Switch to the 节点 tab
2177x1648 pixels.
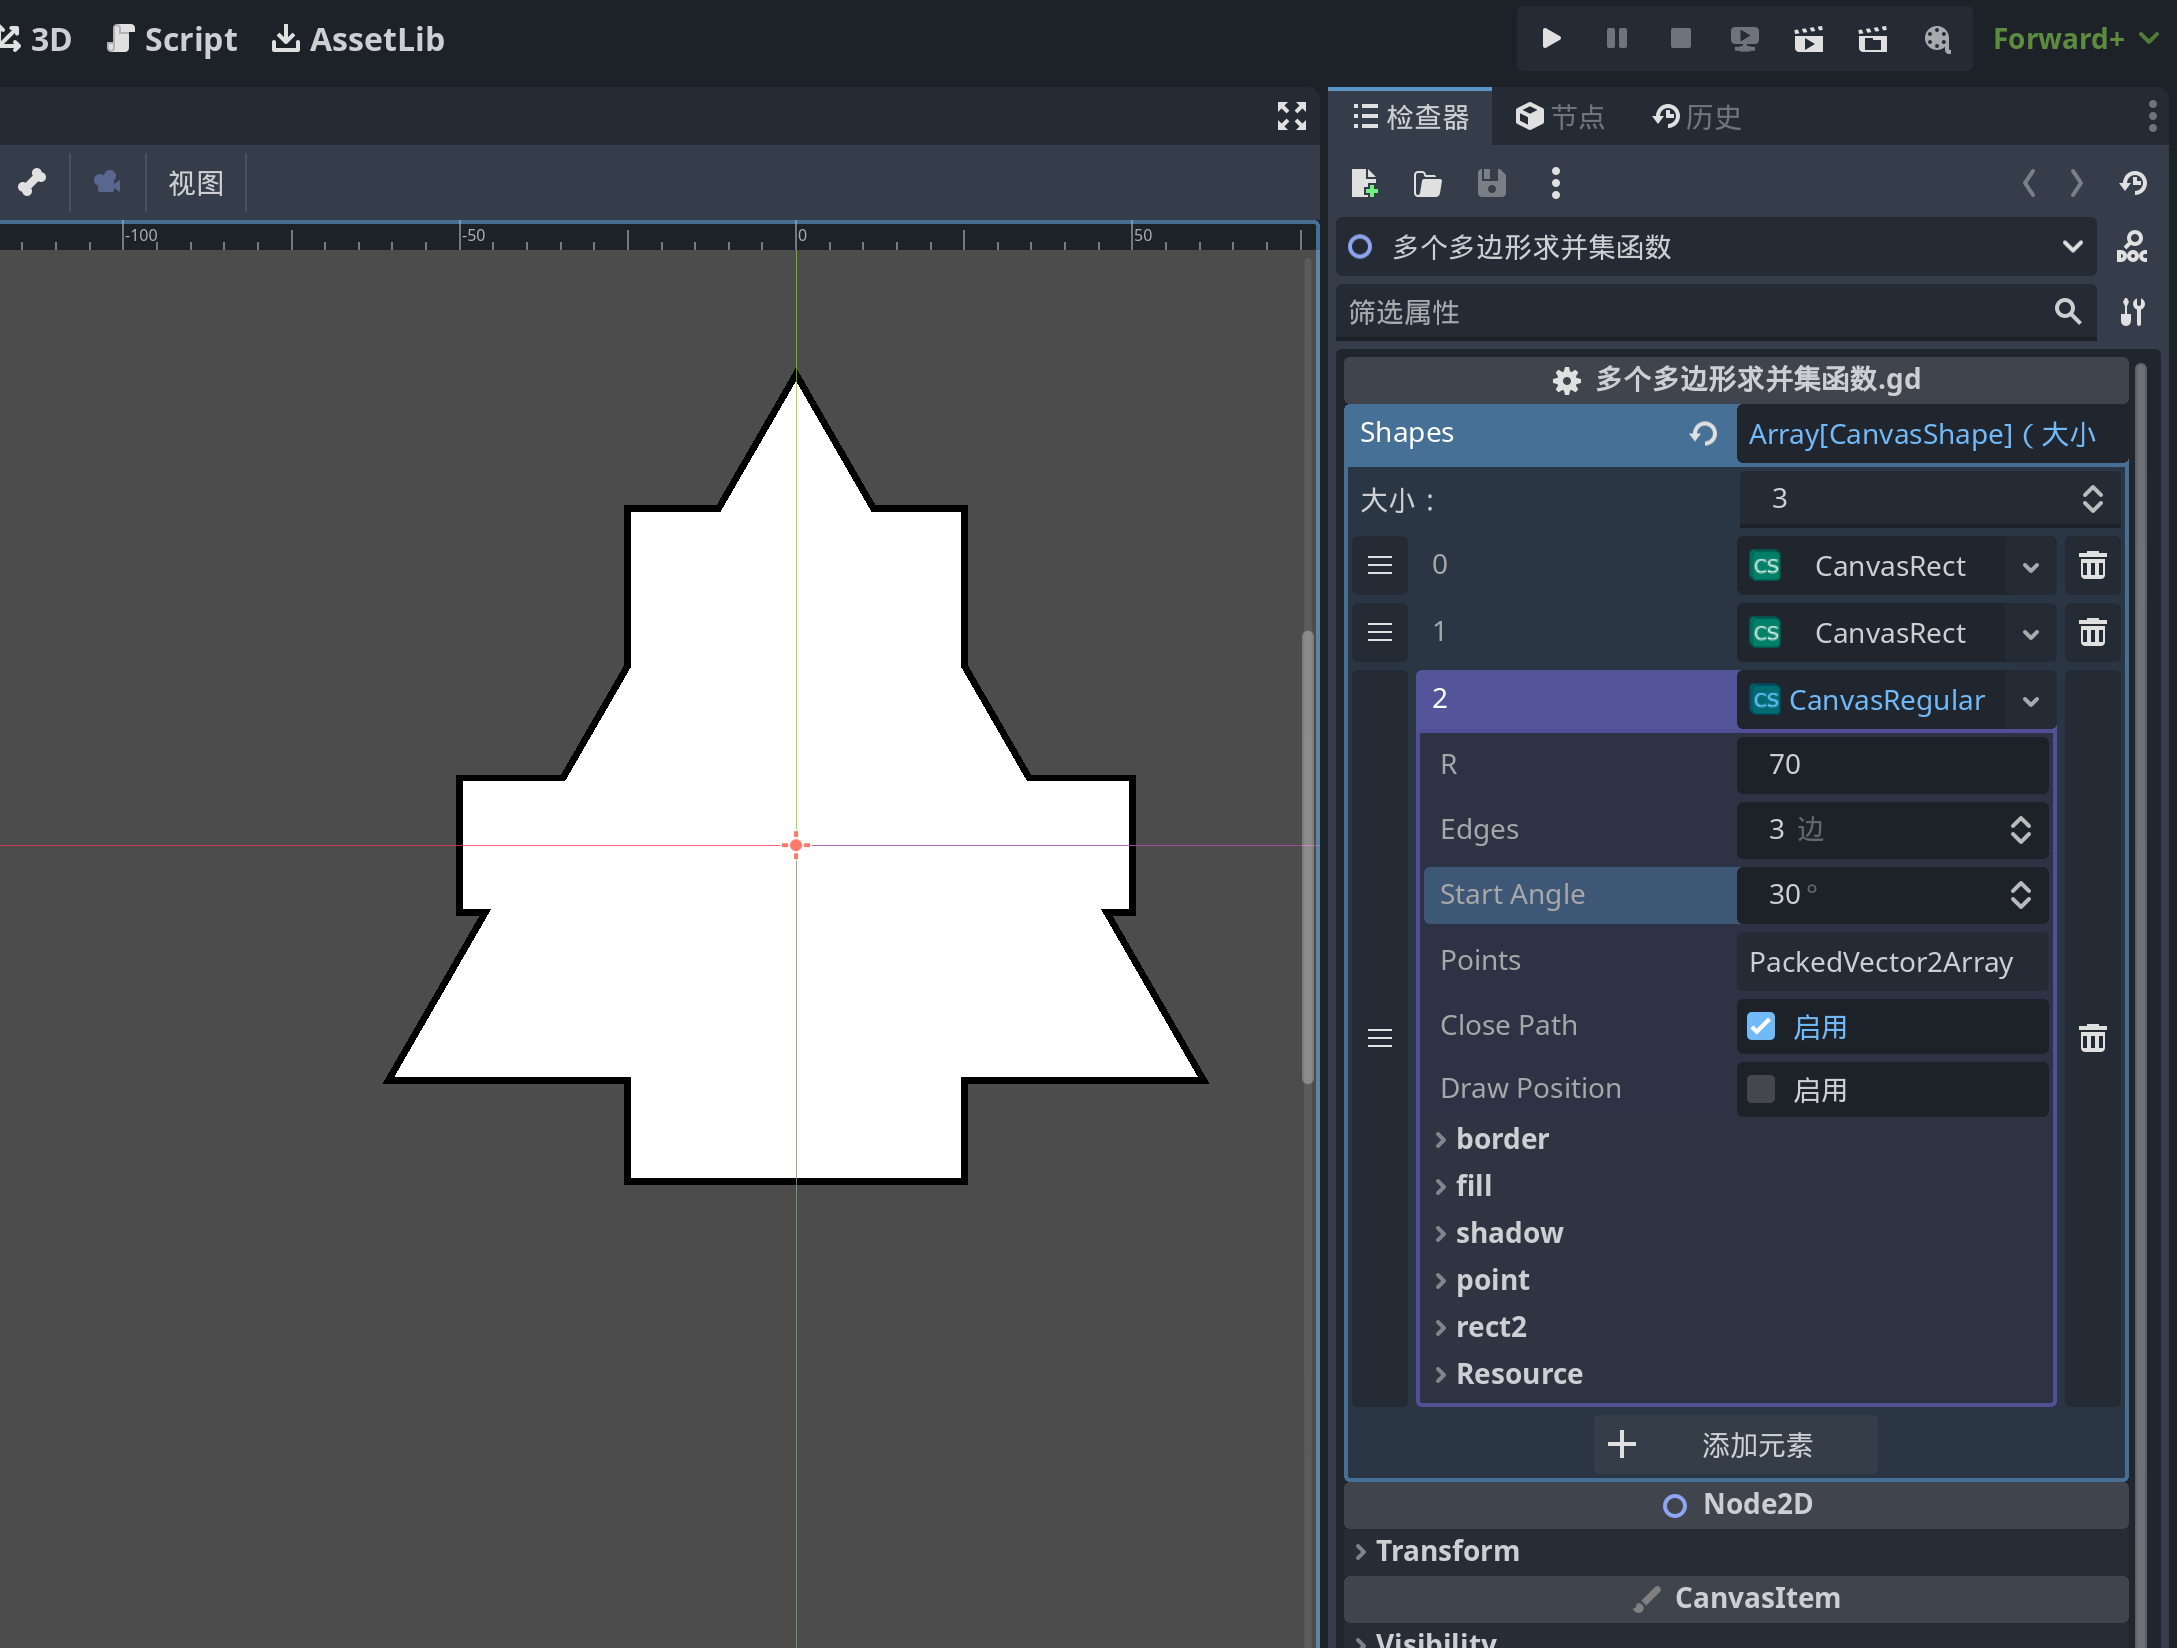(x=1560, y=117)
